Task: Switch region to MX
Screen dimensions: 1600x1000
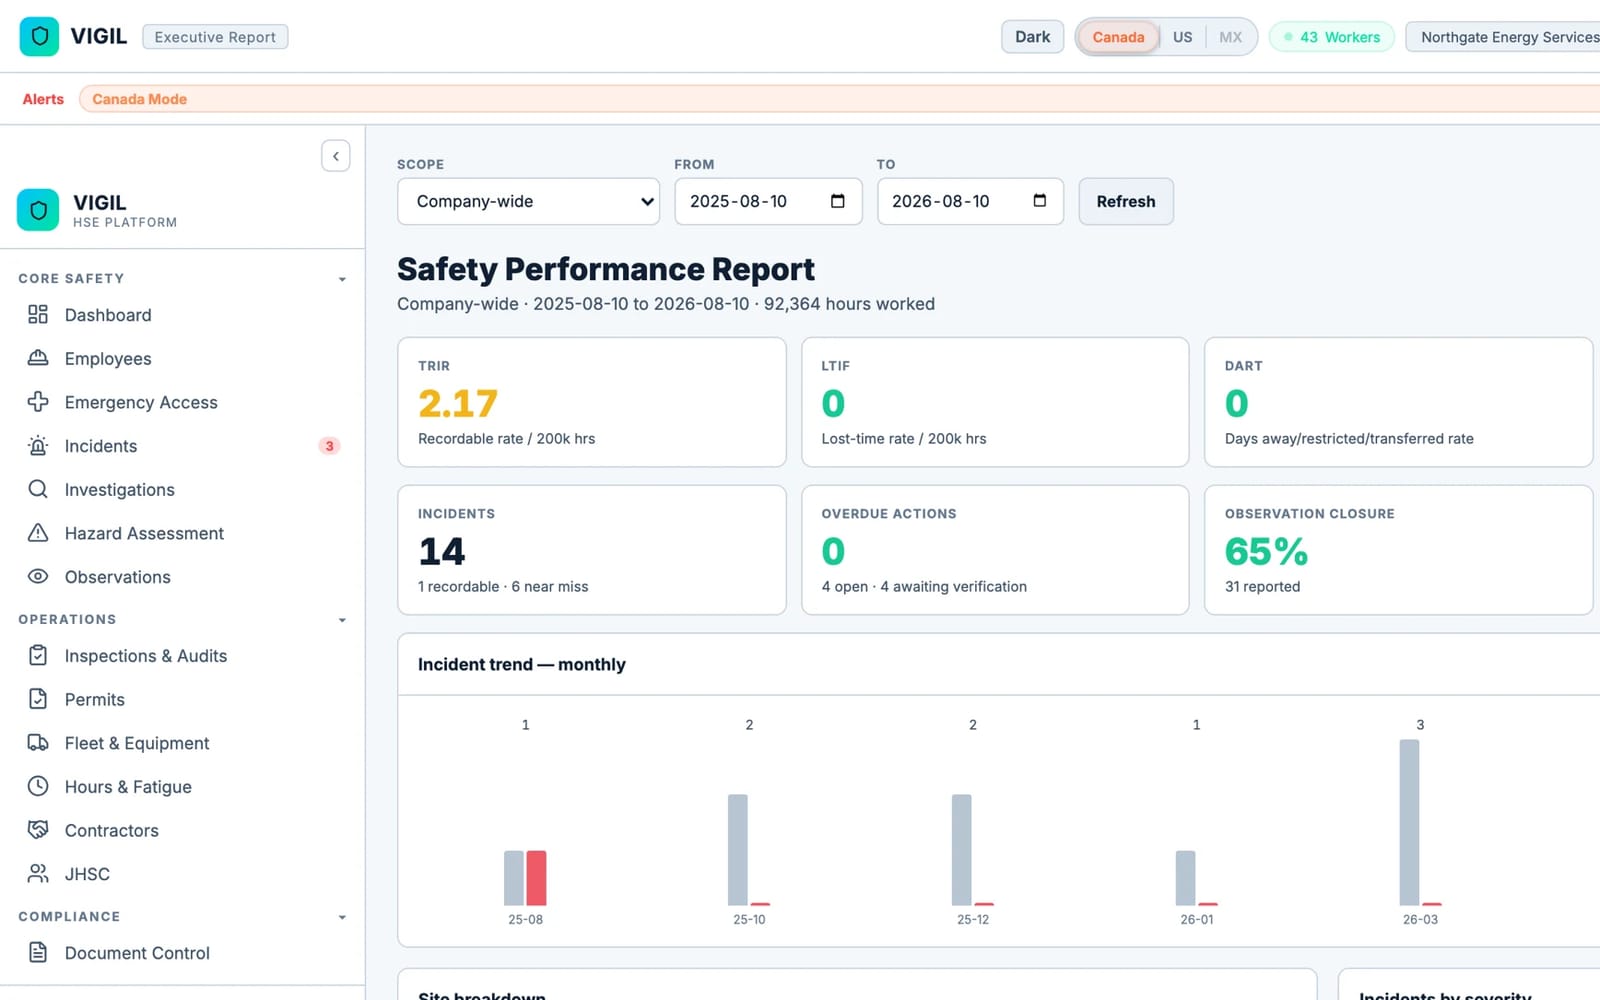Action: click(x=1230, y=37)
